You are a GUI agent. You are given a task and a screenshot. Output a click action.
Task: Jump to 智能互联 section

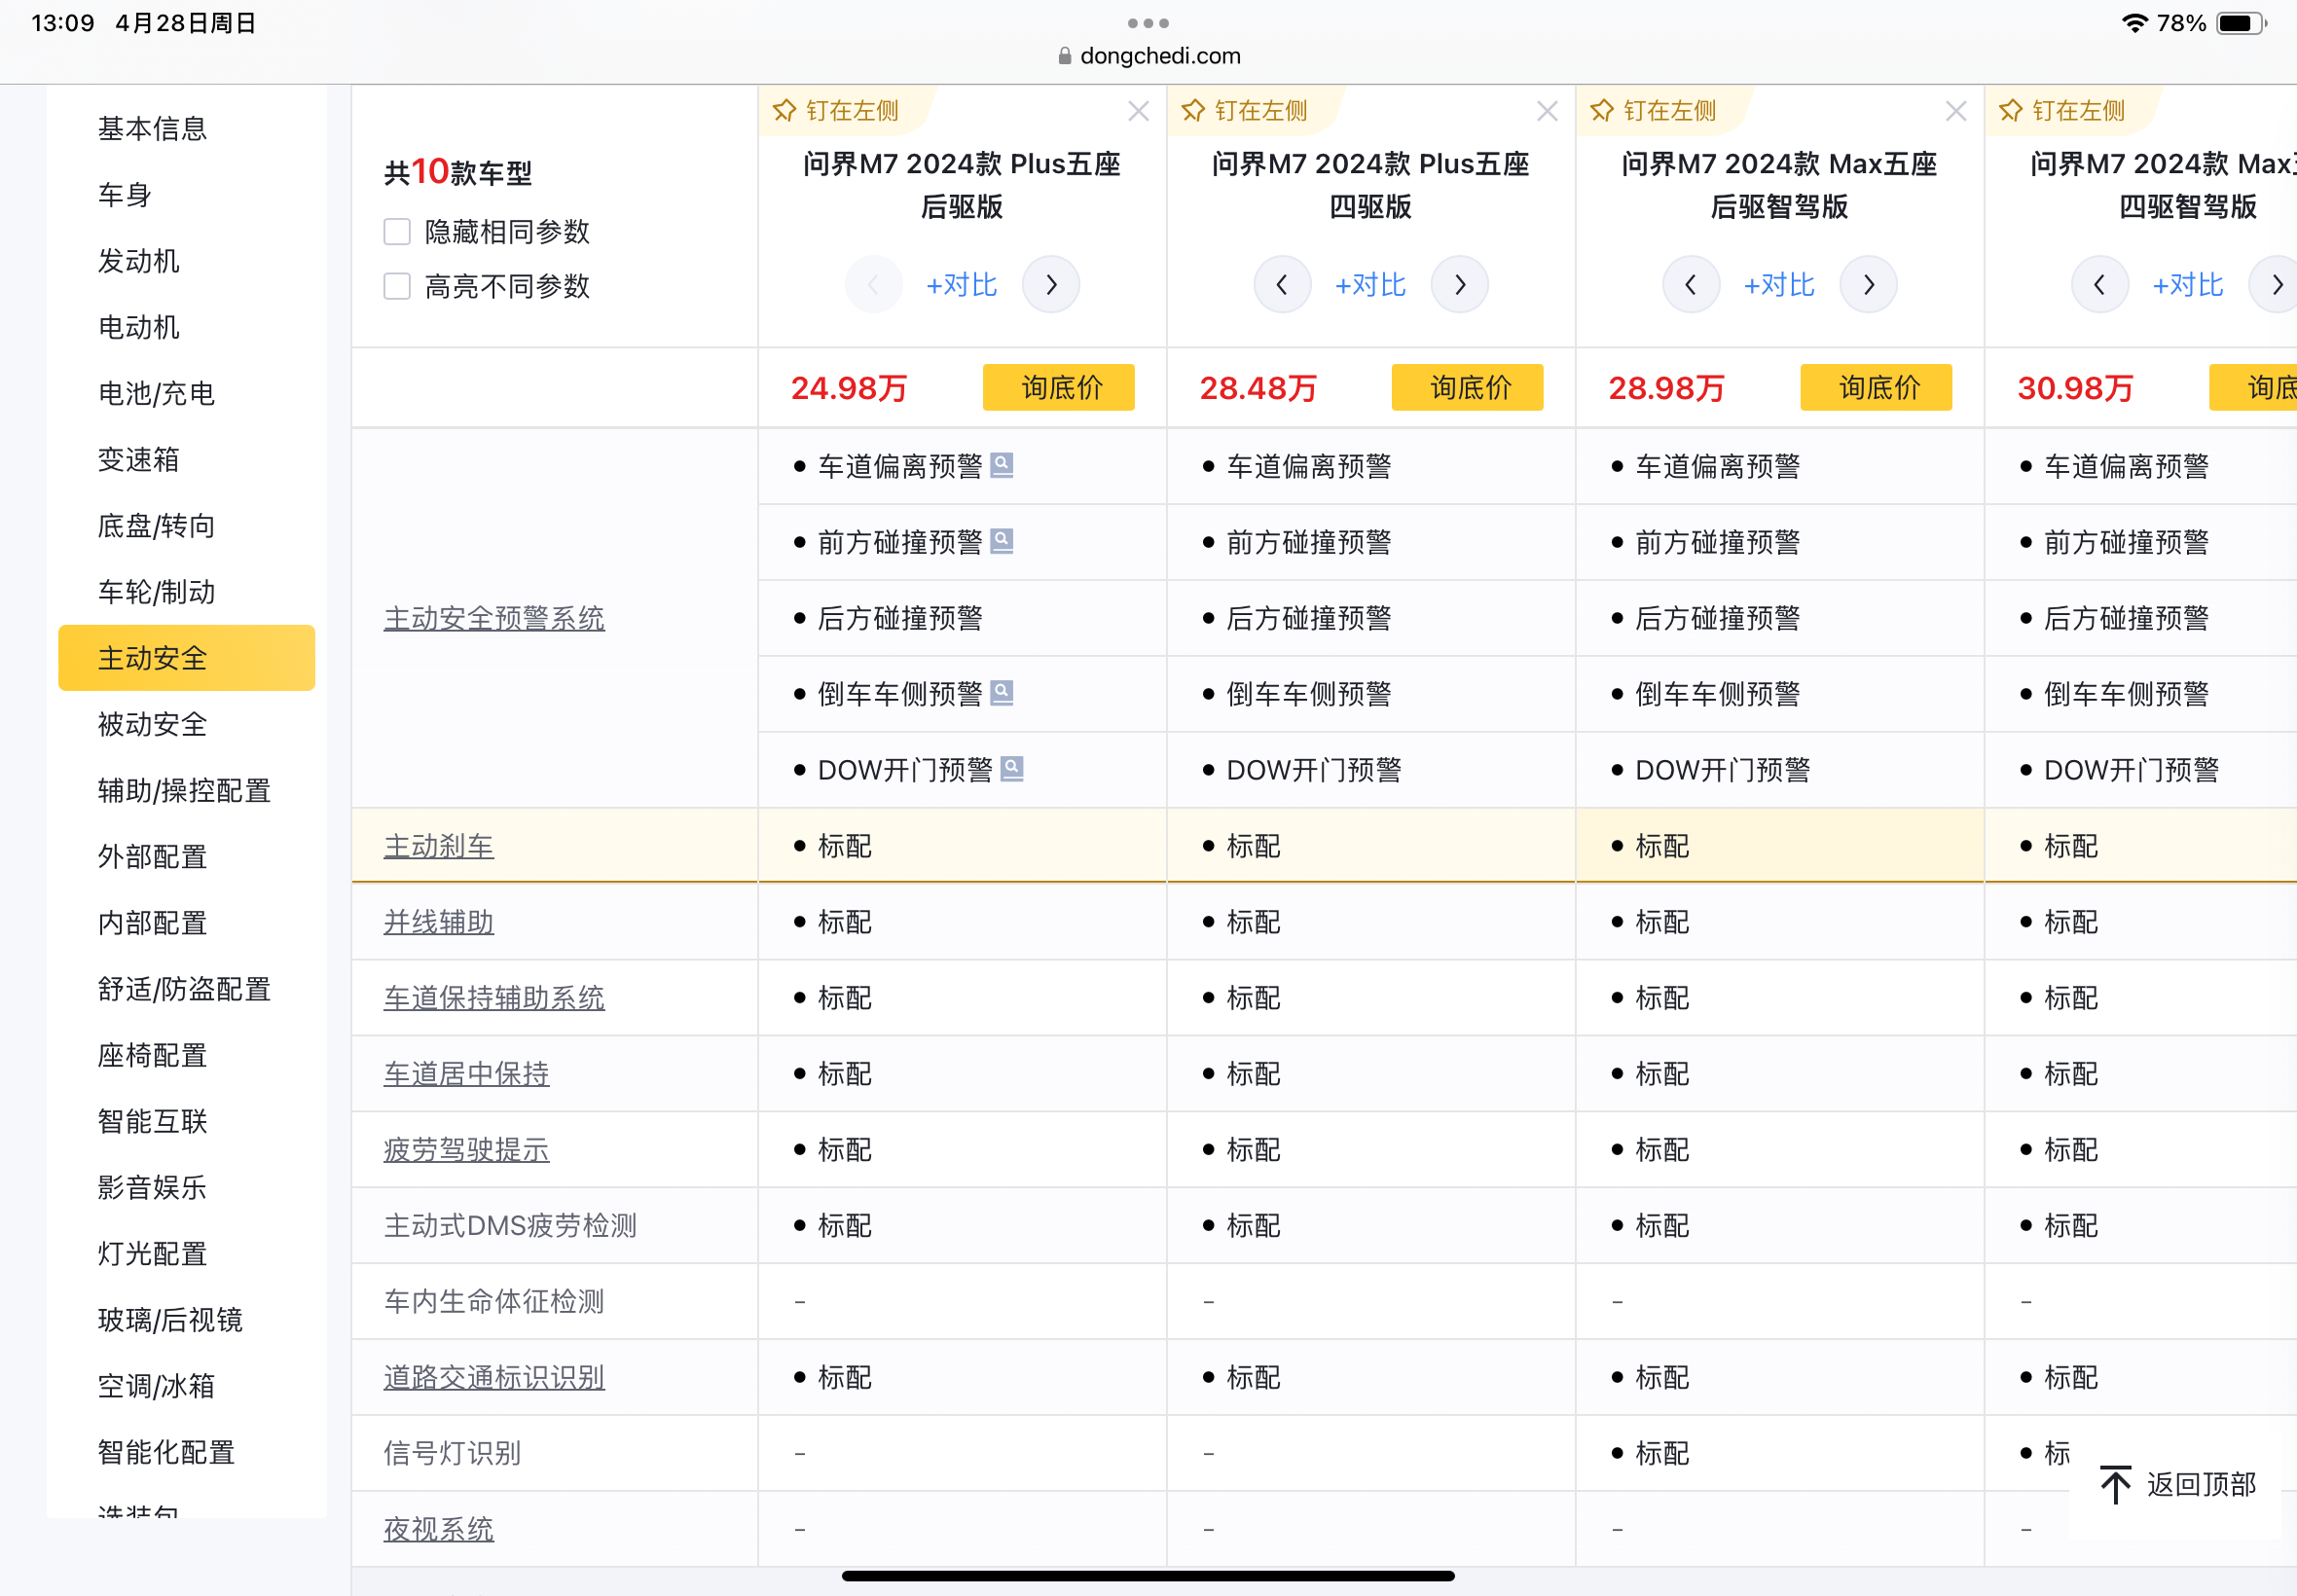(152, 1122)
